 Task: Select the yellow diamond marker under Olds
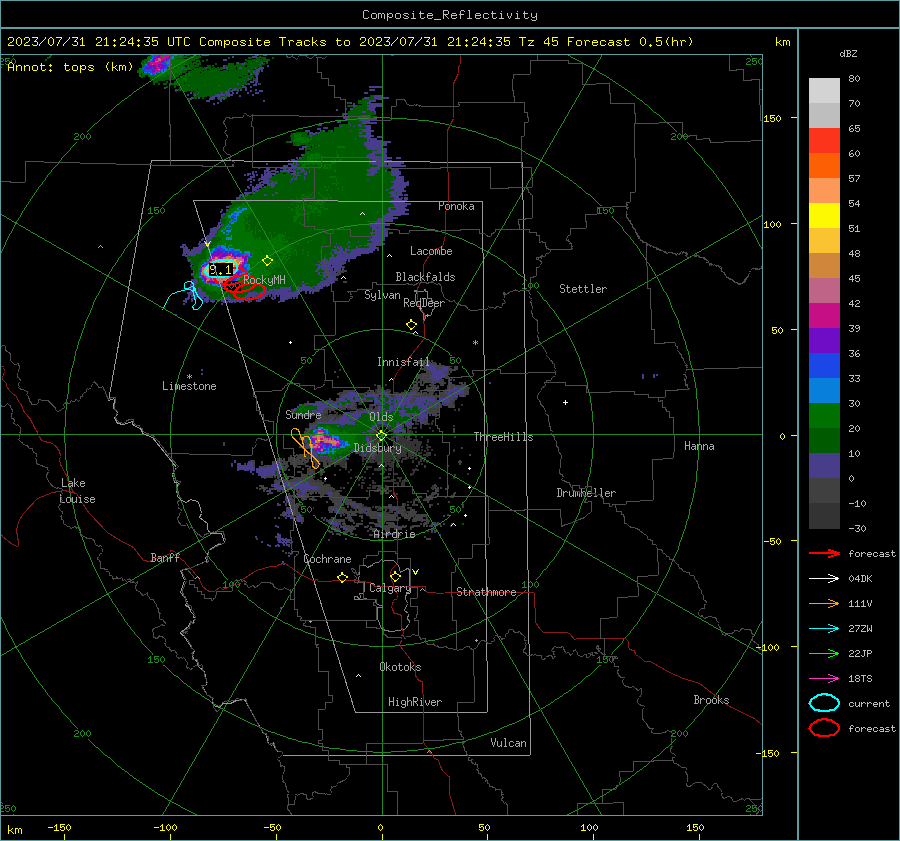(381, 436)
